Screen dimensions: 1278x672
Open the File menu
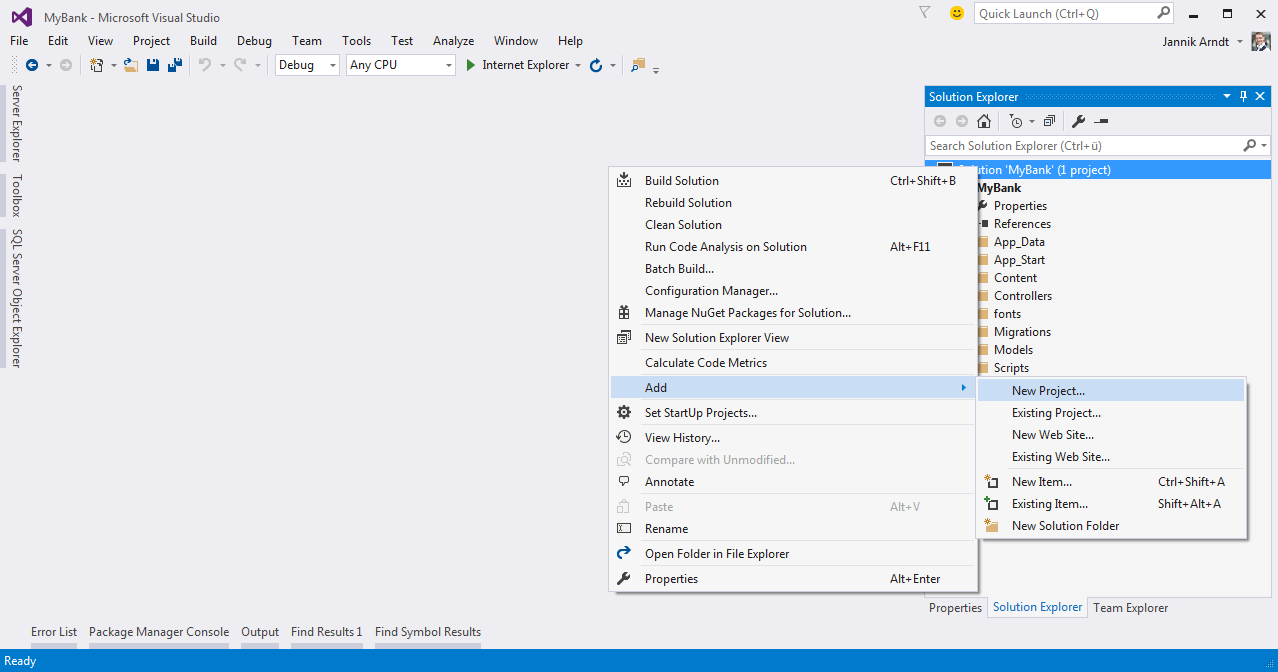point(19,41)
